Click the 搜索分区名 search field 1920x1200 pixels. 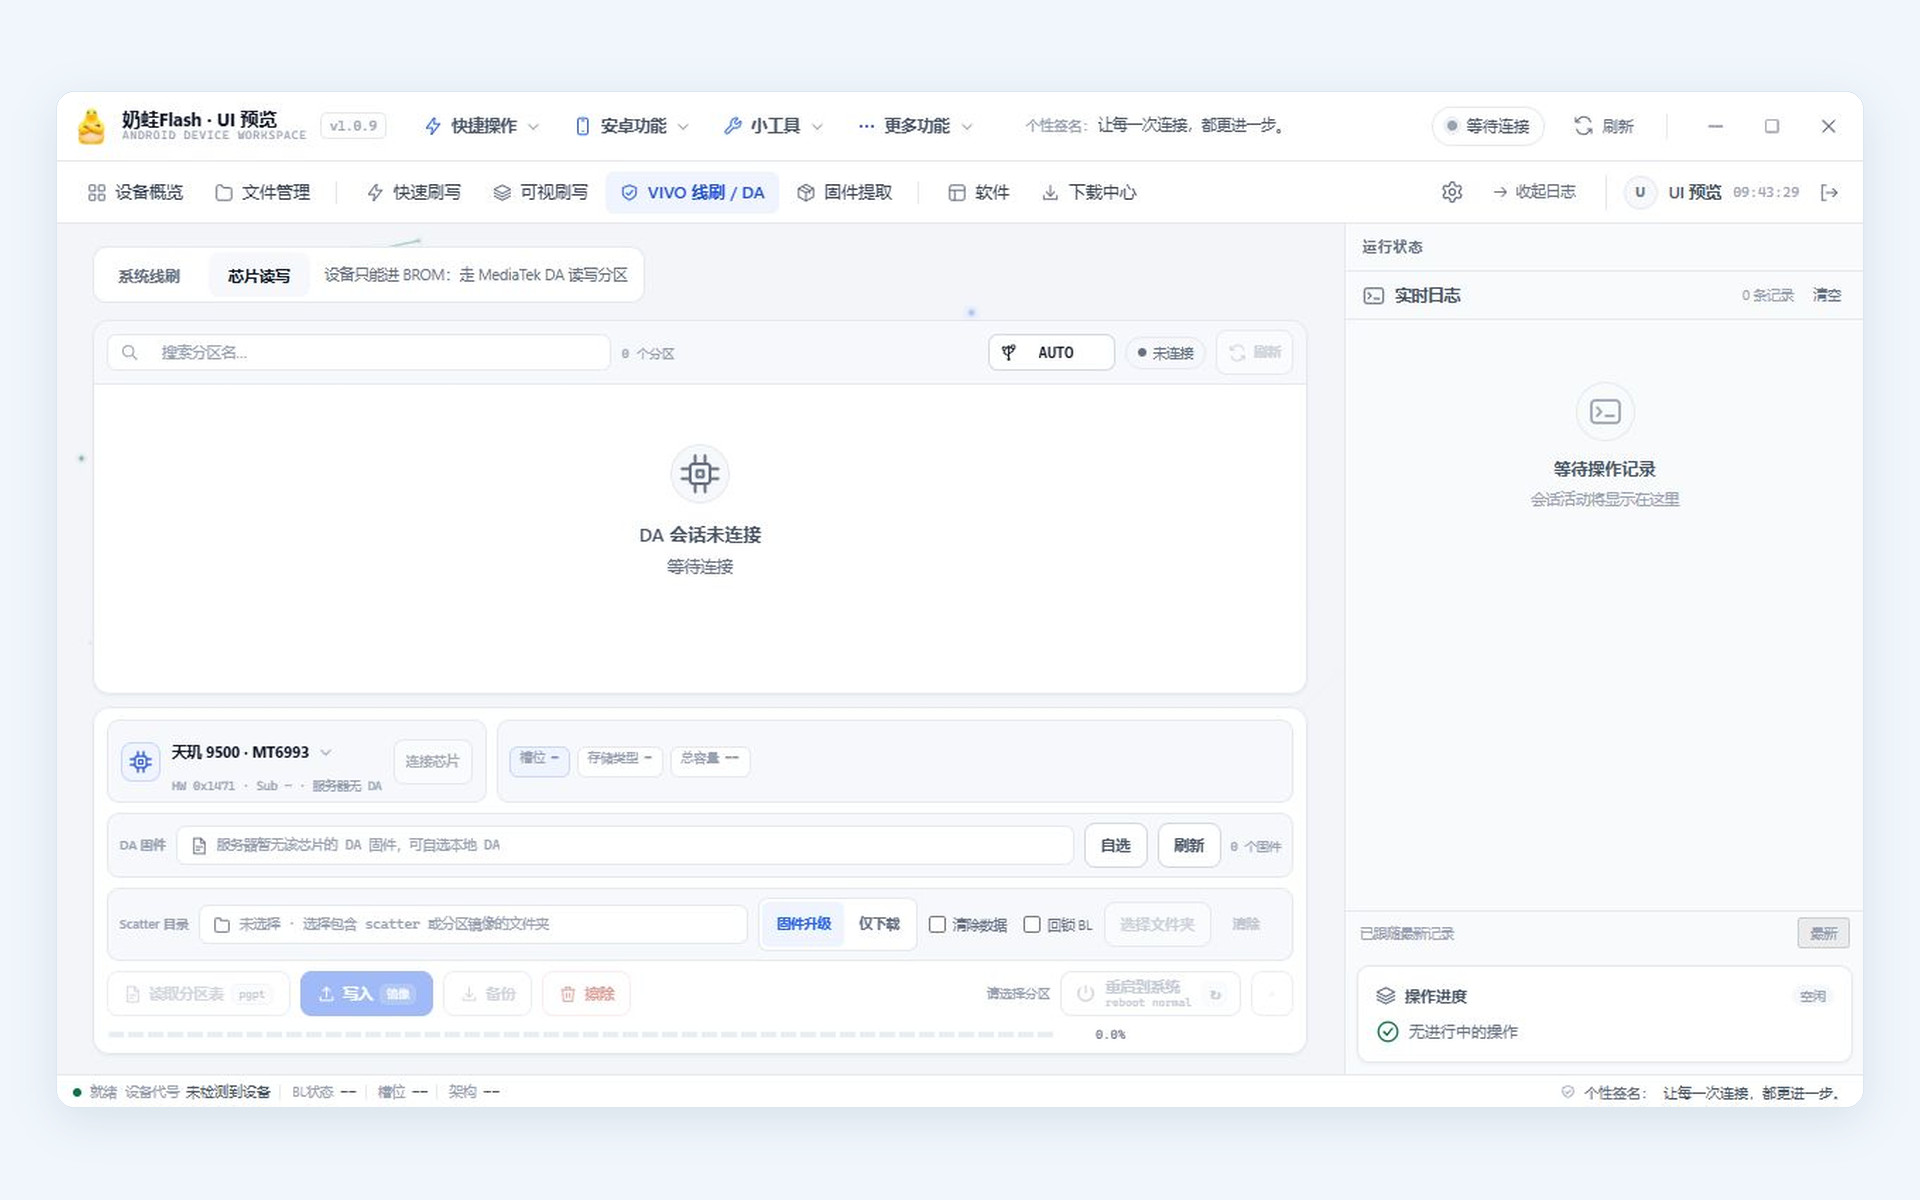coord(359,353)
